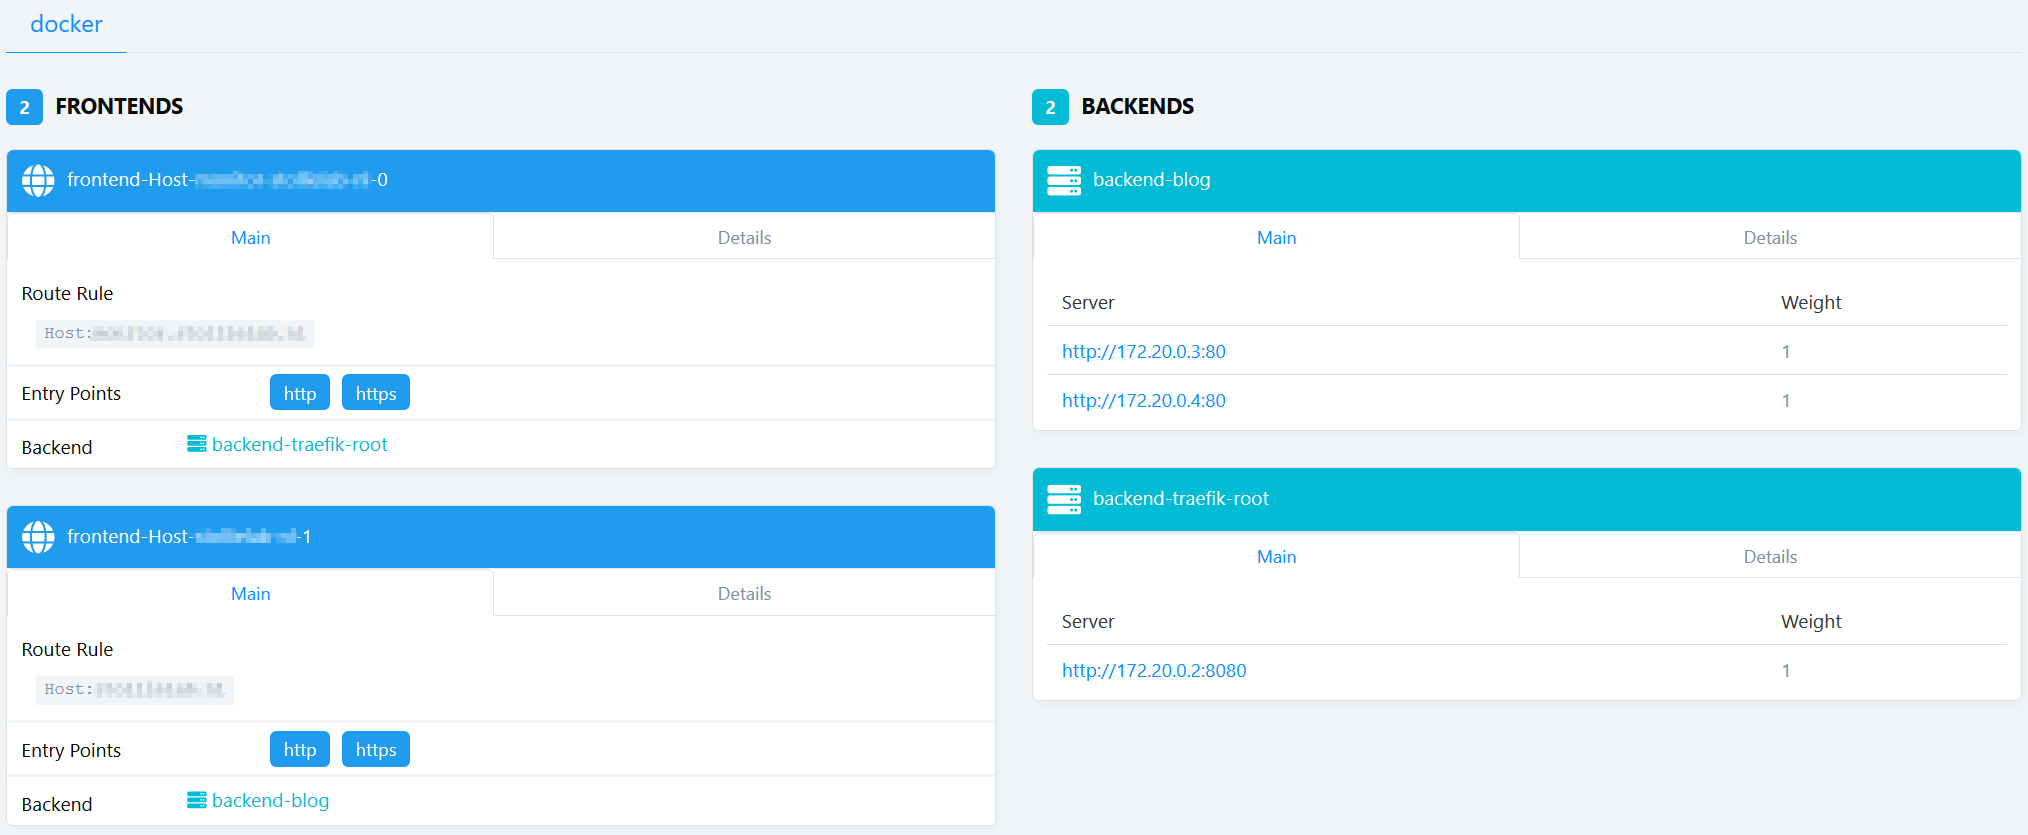Open server link http://172.20.0.3:80
The image size is (2028, 835).
pos(1143,352)
